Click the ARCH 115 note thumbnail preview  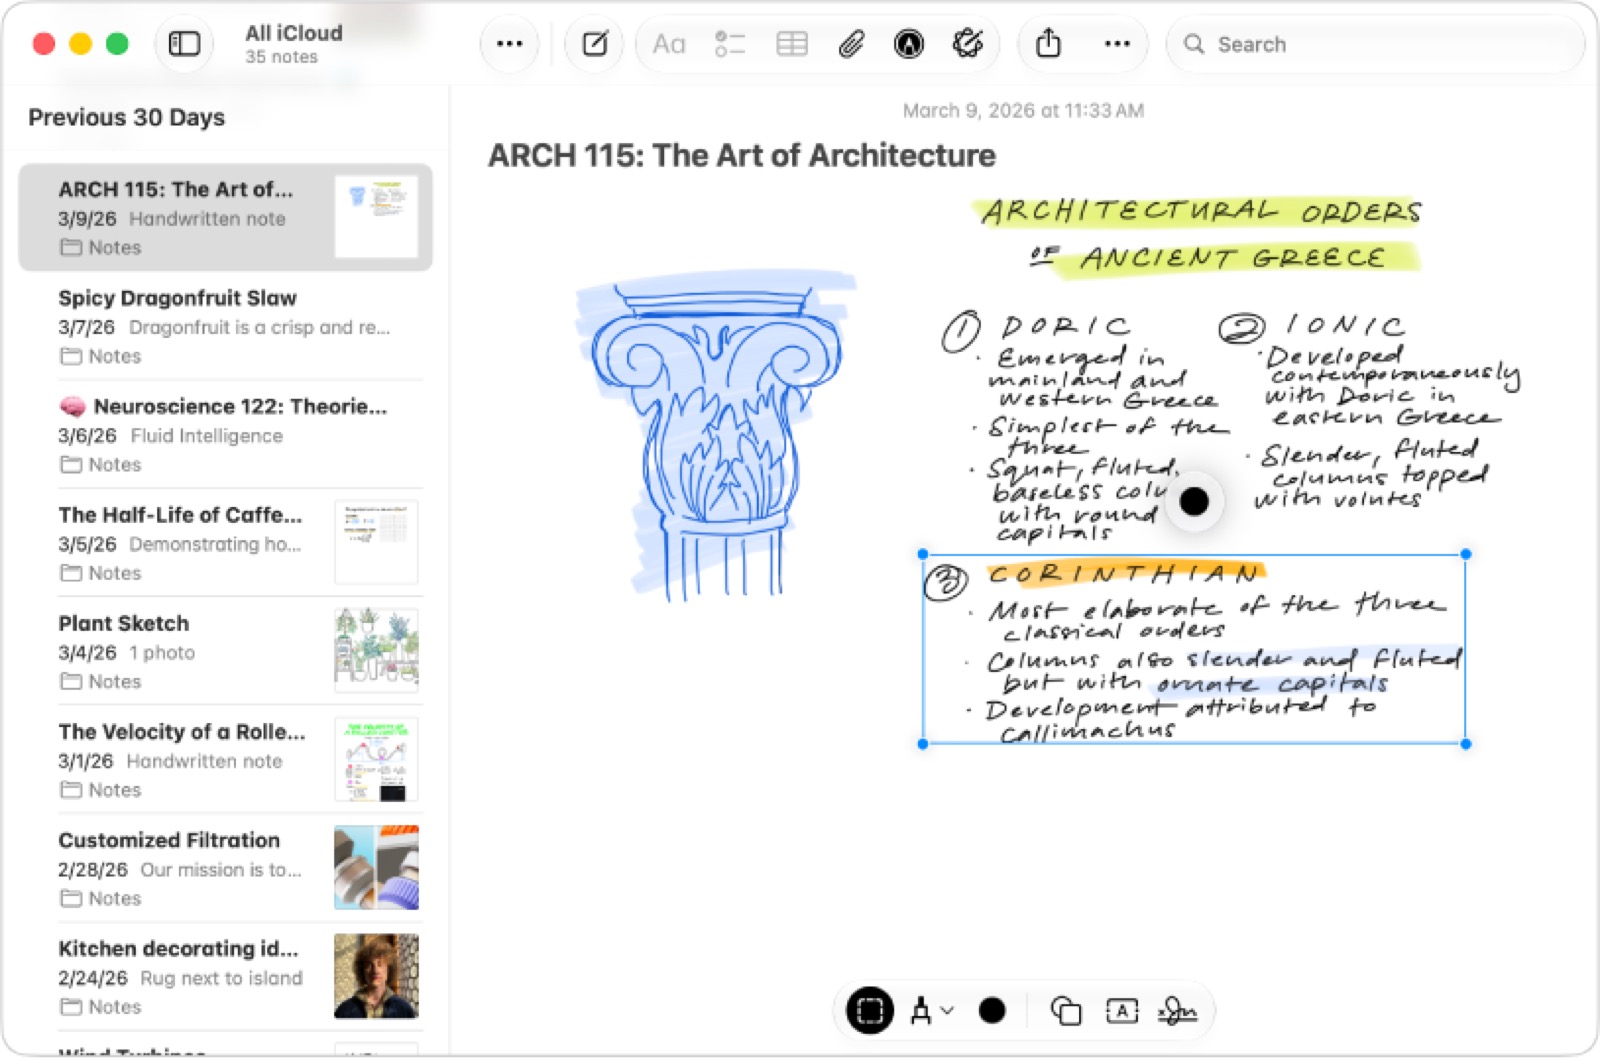point(376,217)
